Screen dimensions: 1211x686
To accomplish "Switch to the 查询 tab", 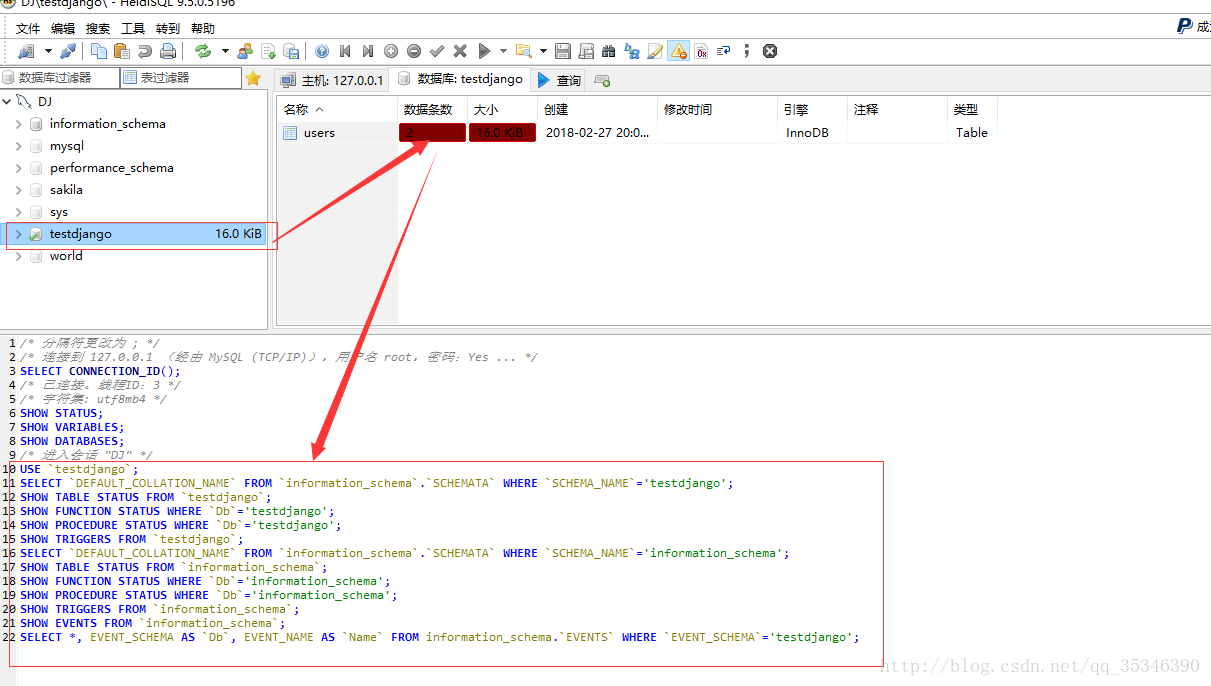I will coord(559,80).
